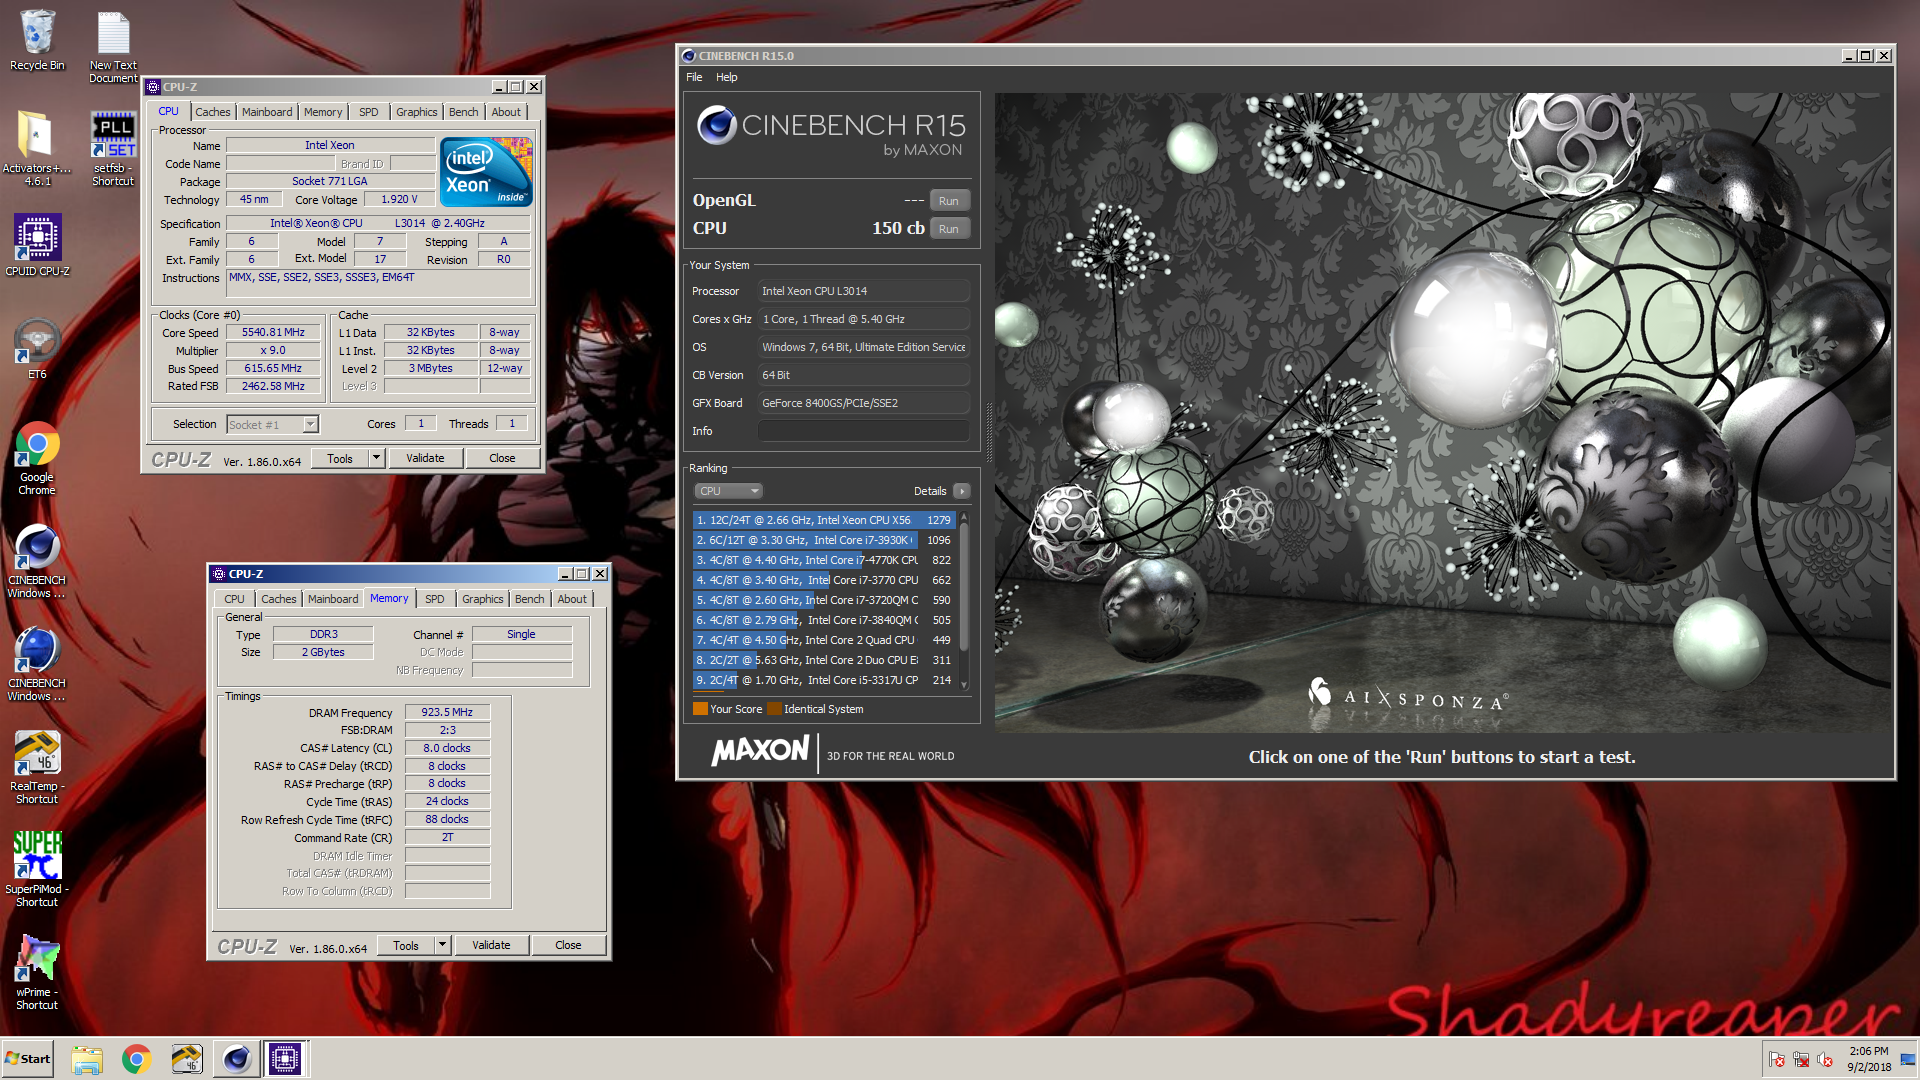This screenshot has width=1920, height=1080.
Task: Open the Cinebench File menu
Action: (694, 77)
